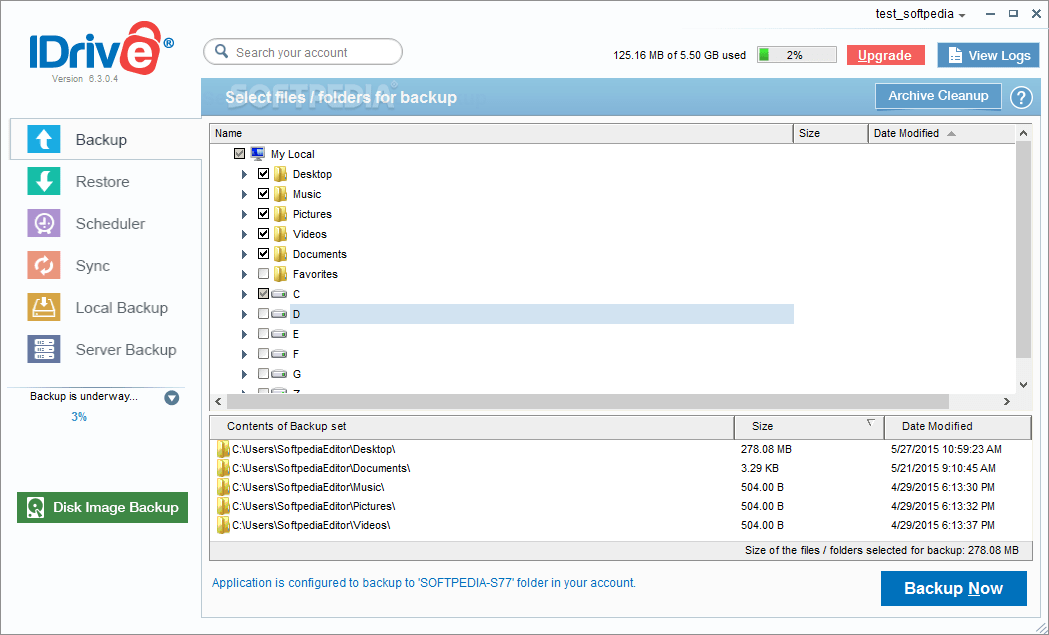This screenshot has height=635, width=1049.
Task: Click the Upgrade button
Action: [x=885, y=56]
